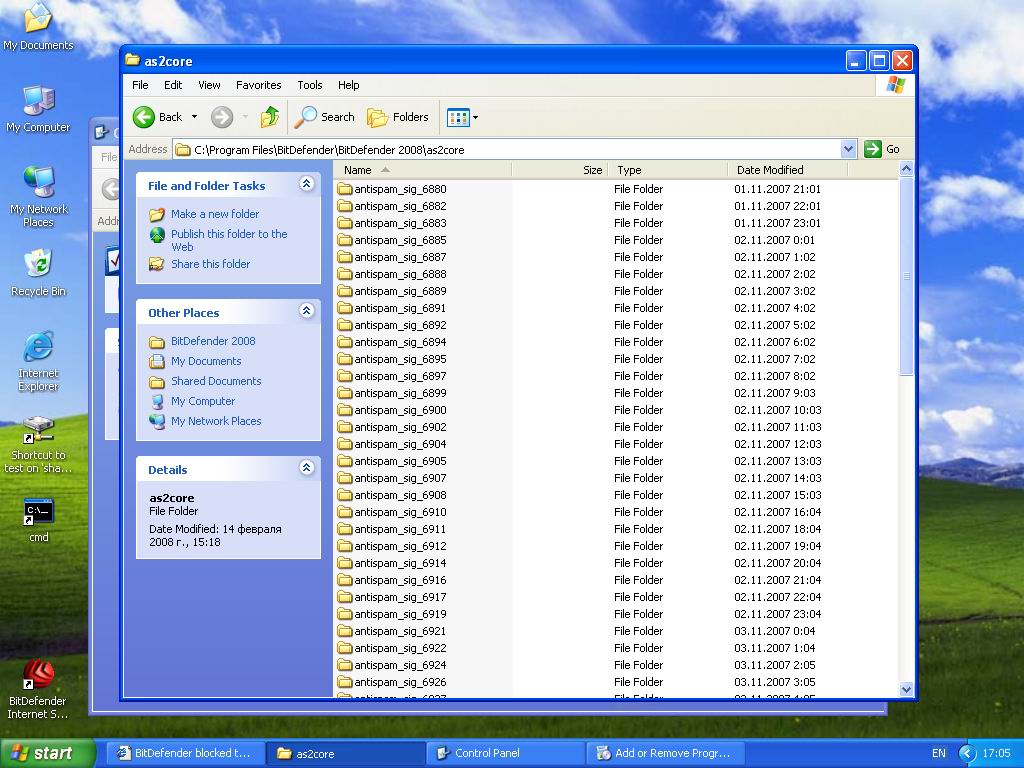Click 'Make a new folder' link
Screen dimensions: 1024x768
pyautogui.click(x=214, y=214)
